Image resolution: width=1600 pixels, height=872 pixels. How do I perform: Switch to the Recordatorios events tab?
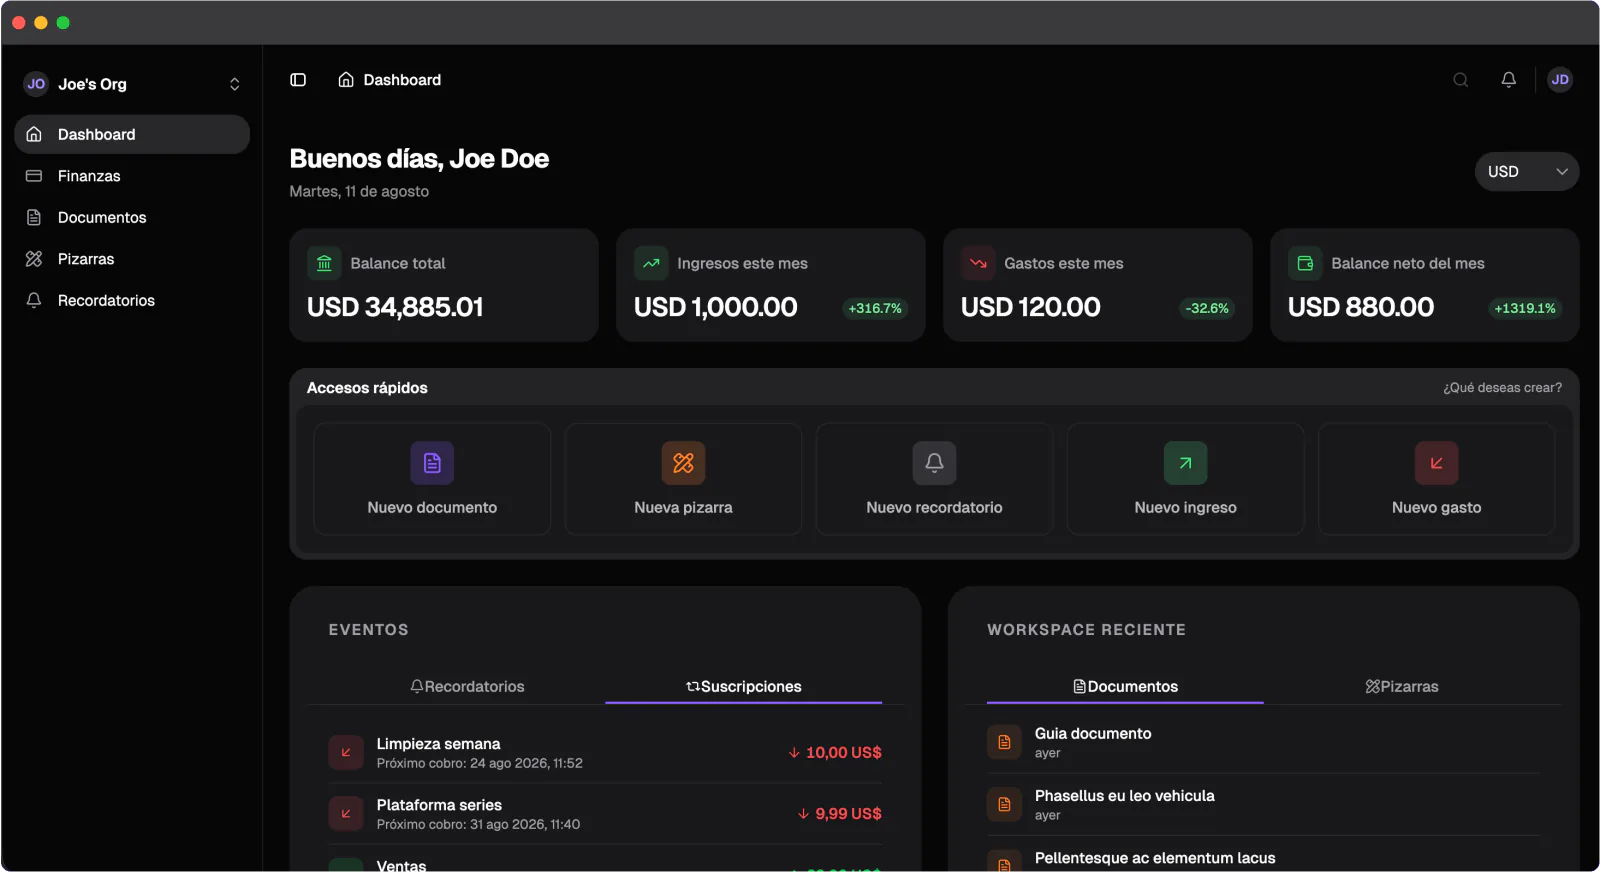[467, 686]
